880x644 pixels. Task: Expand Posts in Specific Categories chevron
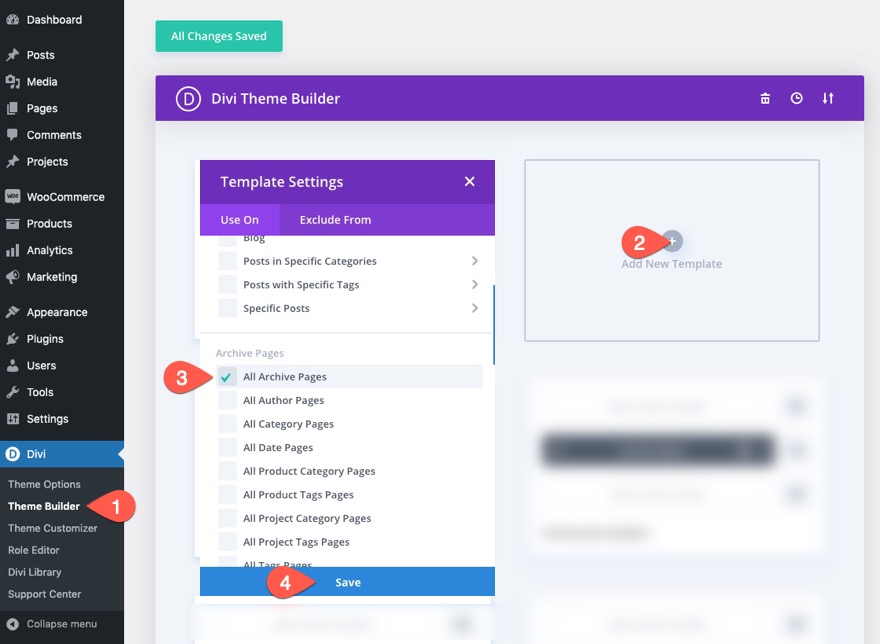[475, 261]
